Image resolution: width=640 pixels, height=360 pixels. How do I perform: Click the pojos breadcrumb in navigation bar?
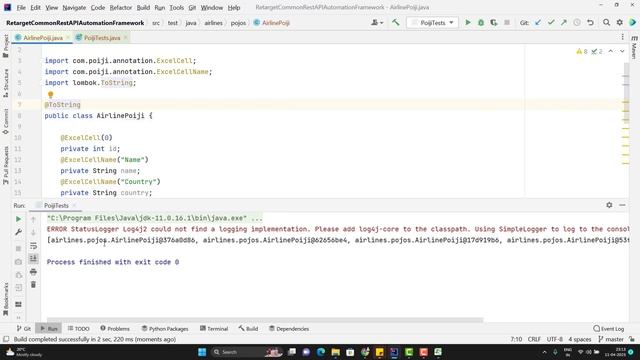coord(238,23)
